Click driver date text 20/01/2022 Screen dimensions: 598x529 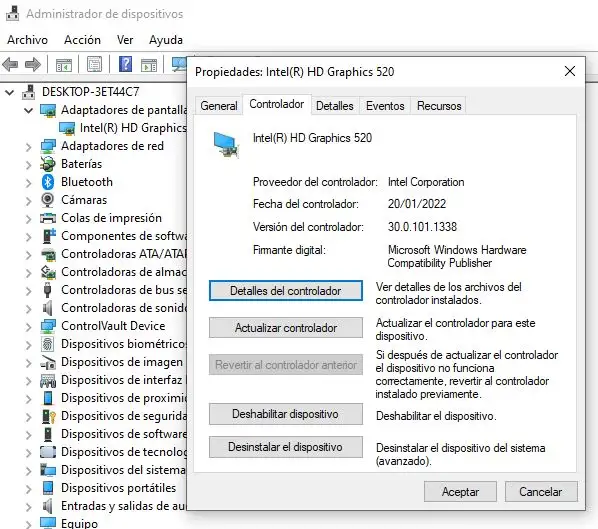coord(417,204)
